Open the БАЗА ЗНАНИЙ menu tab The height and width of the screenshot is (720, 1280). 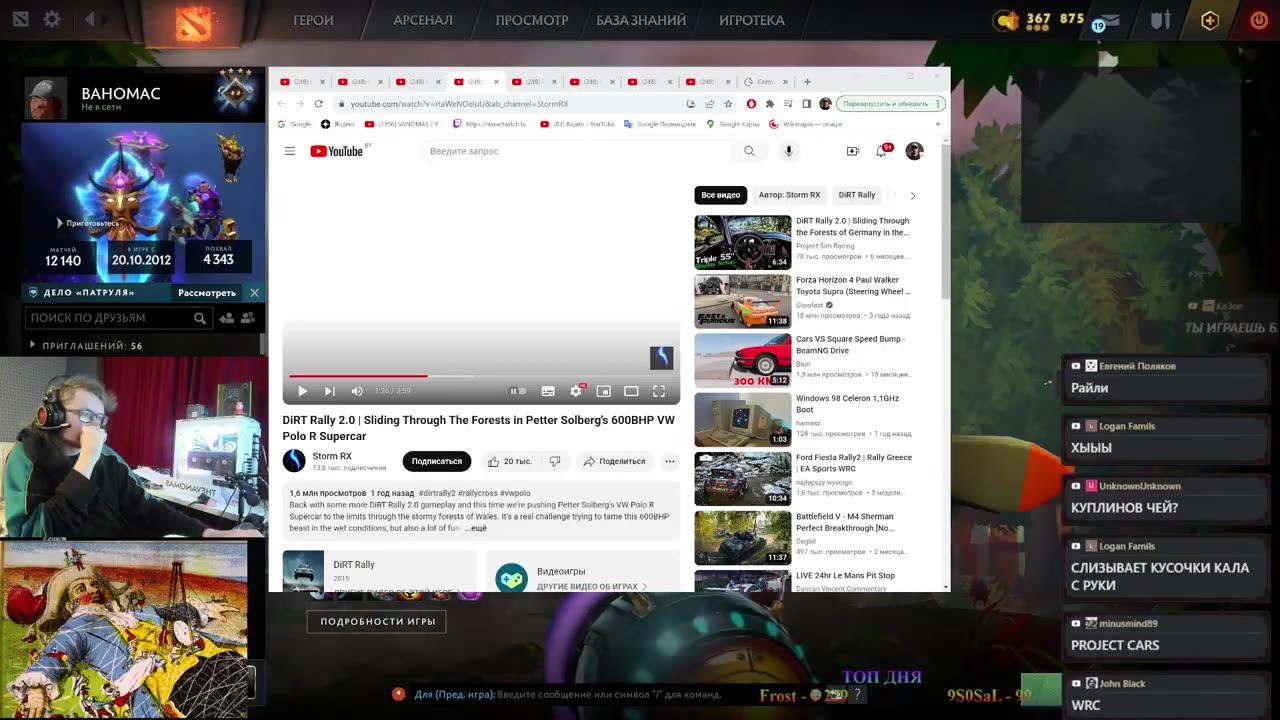coord(641,20)
